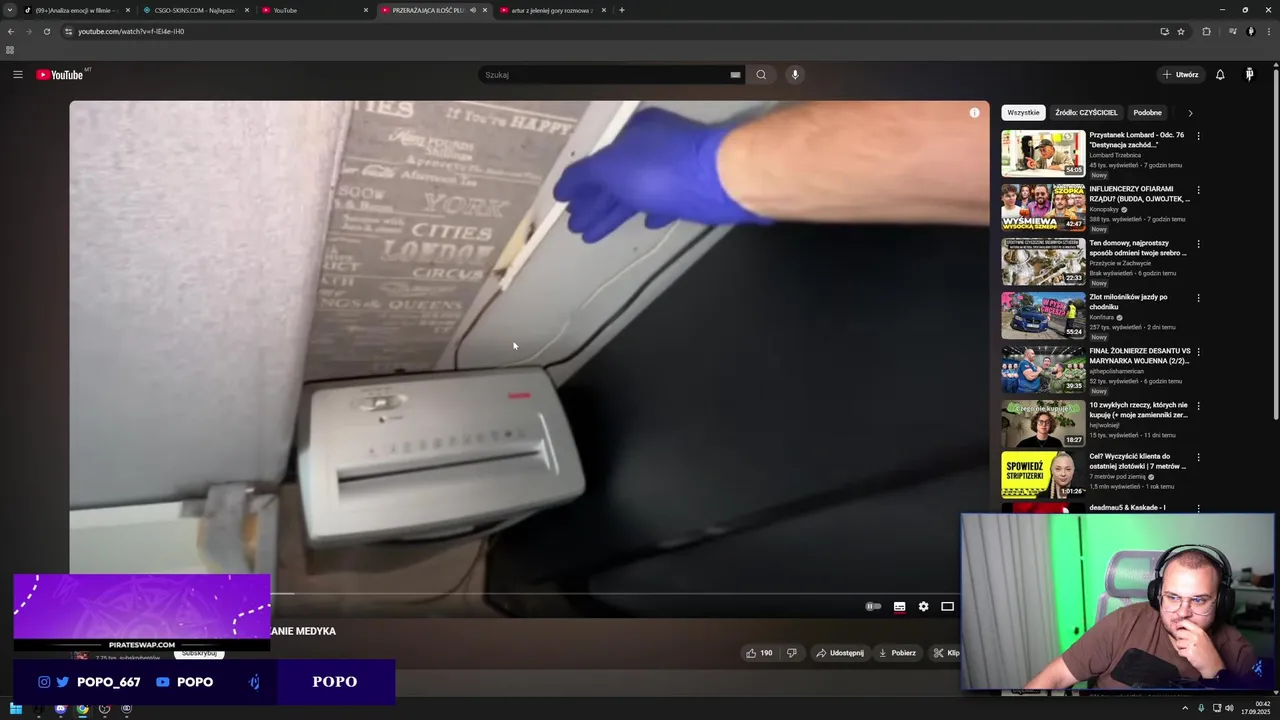Select the Źródło: CZYŚCICIEL chip
The width and height of the screenshot is (1280, 720).
click(1086, 113)
